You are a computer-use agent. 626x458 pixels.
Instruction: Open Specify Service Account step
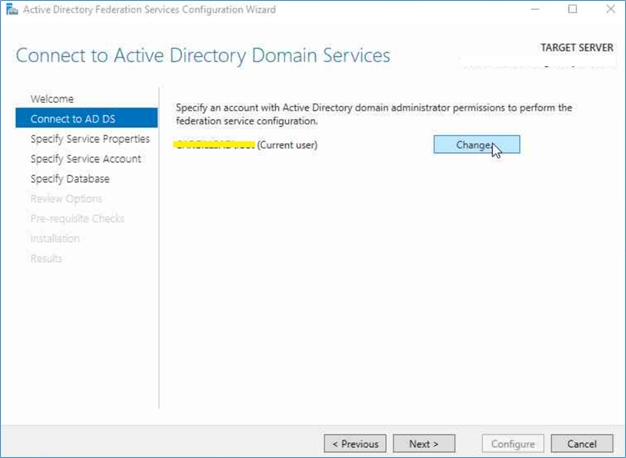pyautogui.click(x=85, y=159)
